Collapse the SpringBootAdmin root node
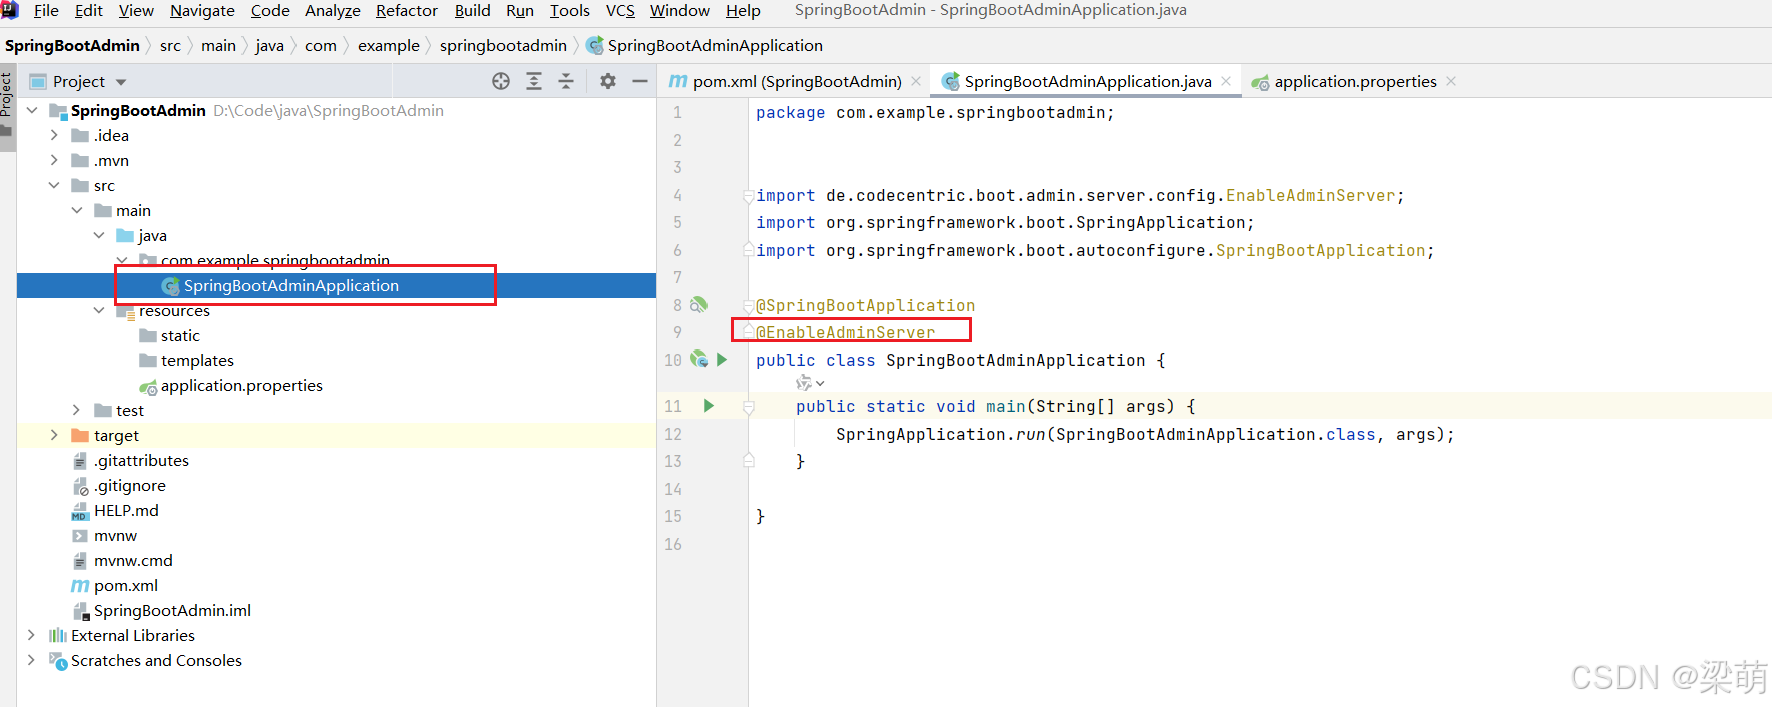This screenshot has width=1772, height=707. [x=32, y=110]
